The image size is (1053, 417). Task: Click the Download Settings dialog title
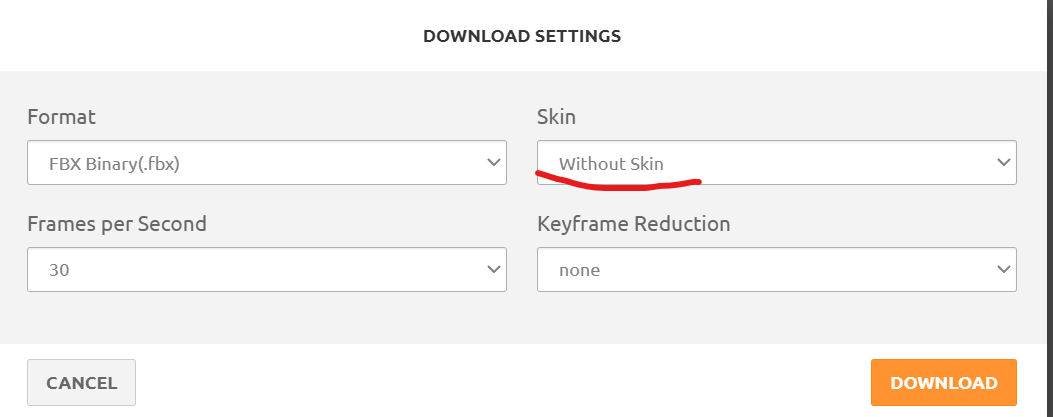[522, 36]
